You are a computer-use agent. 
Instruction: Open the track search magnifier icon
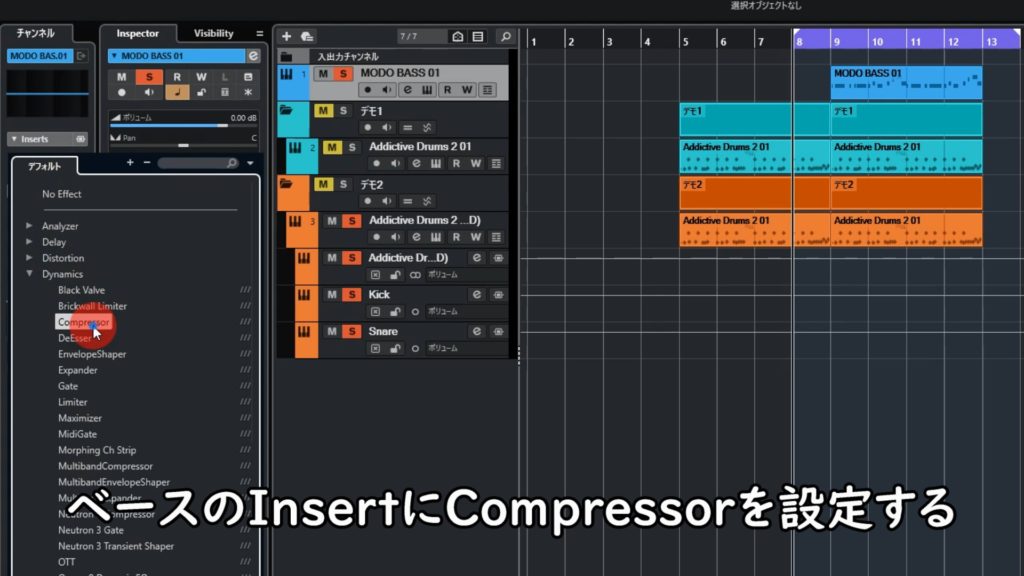tap(507, 36)
